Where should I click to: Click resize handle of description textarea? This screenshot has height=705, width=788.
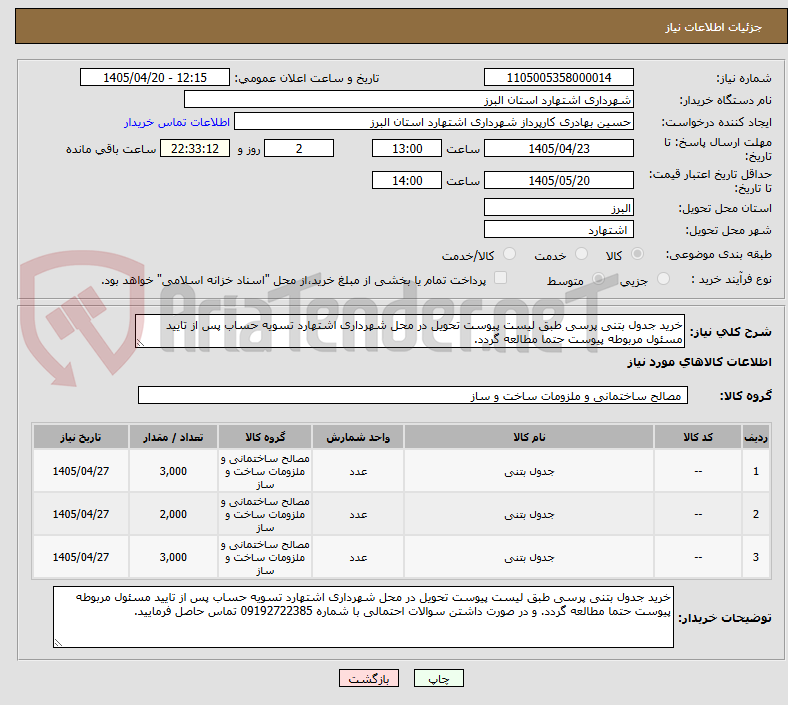(x=140, y=343)
